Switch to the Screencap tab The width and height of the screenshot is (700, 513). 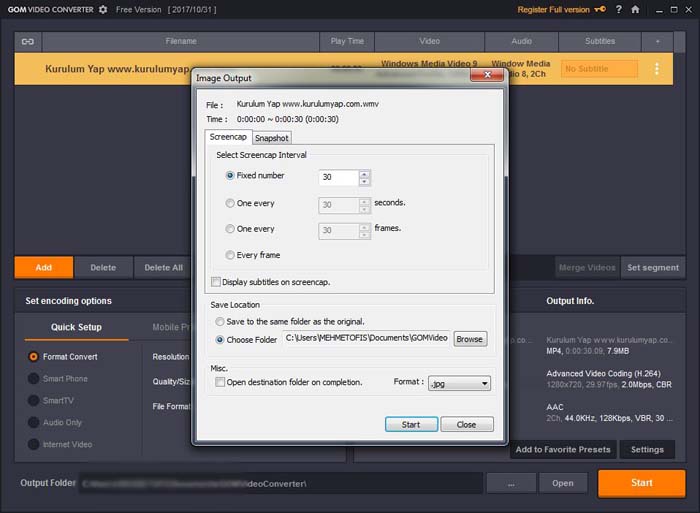228,137
